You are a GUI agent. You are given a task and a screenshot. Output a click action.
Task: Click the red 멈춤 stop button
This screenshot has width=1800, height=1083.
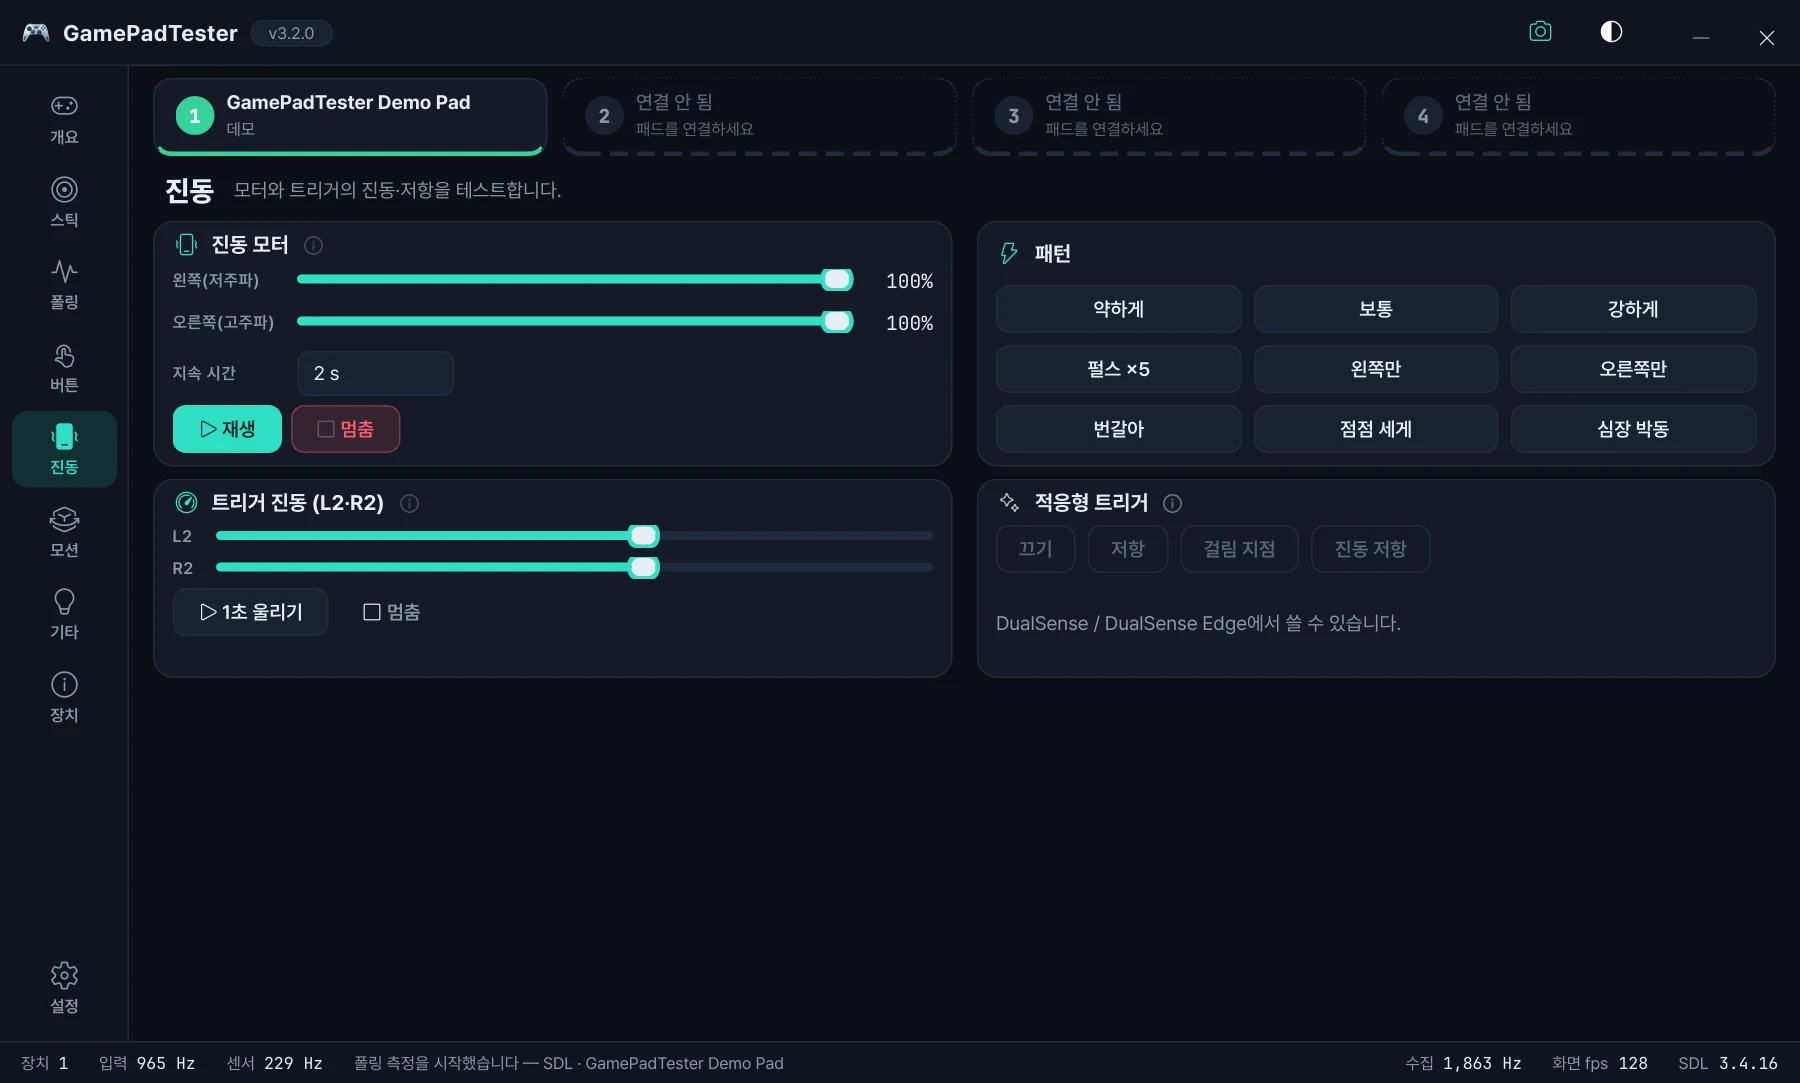pos(346,429)
